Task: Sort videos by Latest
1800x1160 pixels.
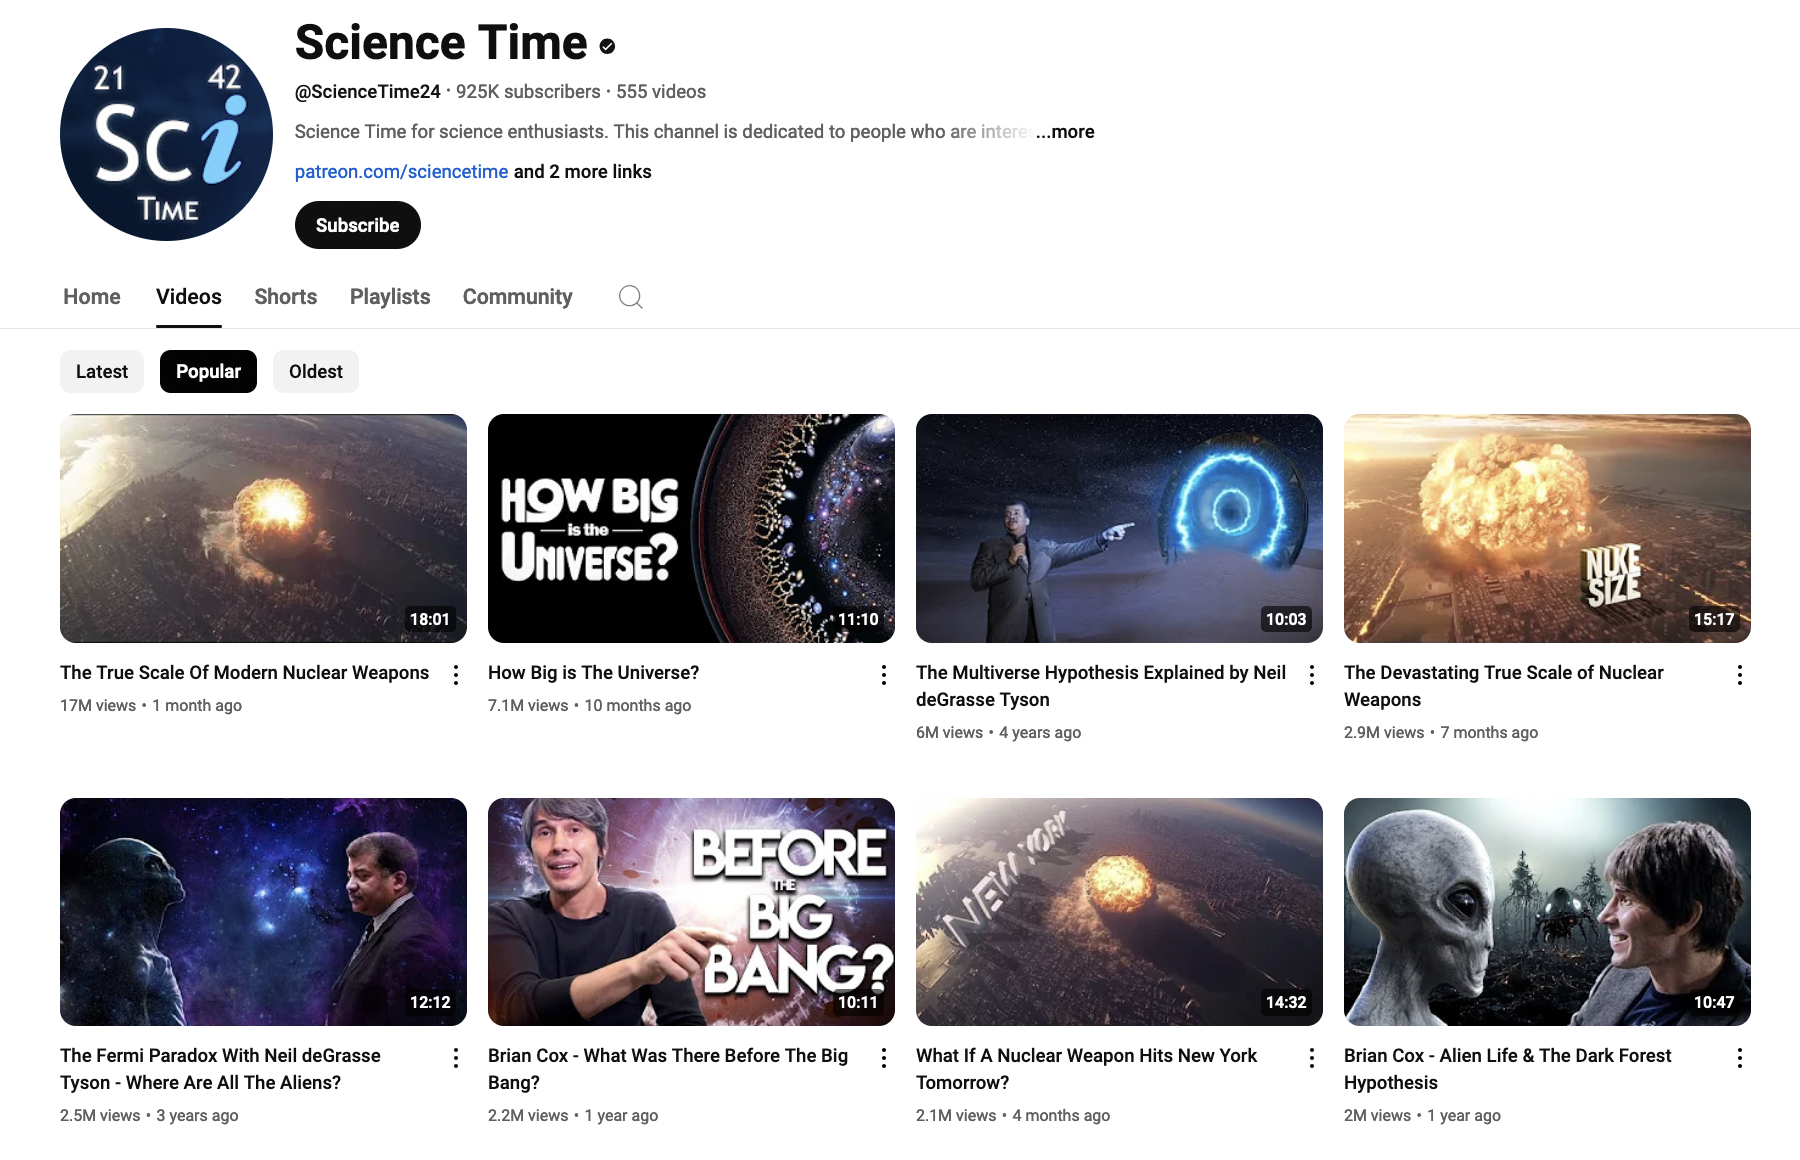Action: [102, 372]
